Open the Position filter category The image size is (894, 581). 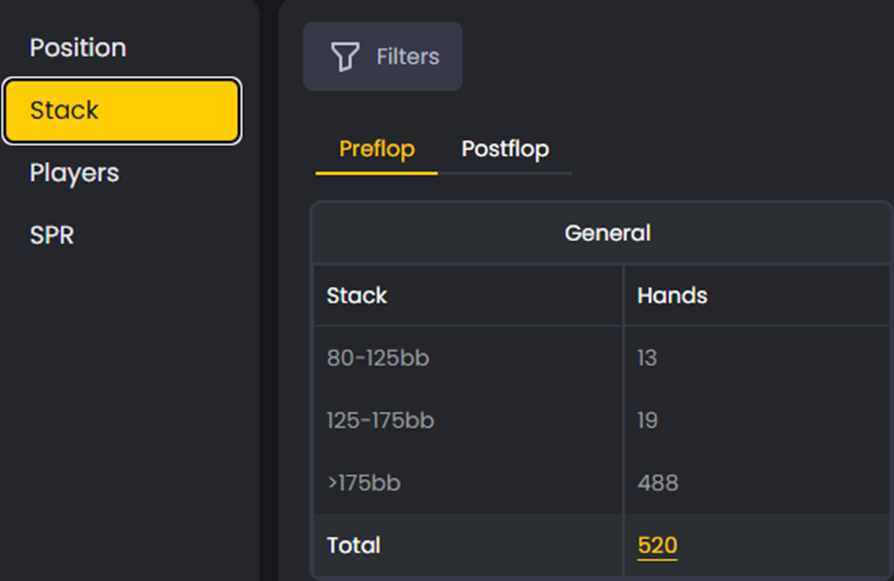click(x=78, y=47)
